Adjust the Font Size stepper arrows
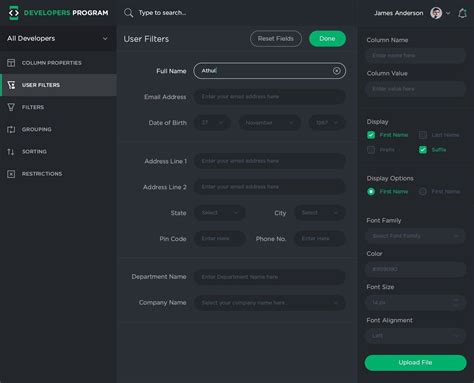 [456, 302]
